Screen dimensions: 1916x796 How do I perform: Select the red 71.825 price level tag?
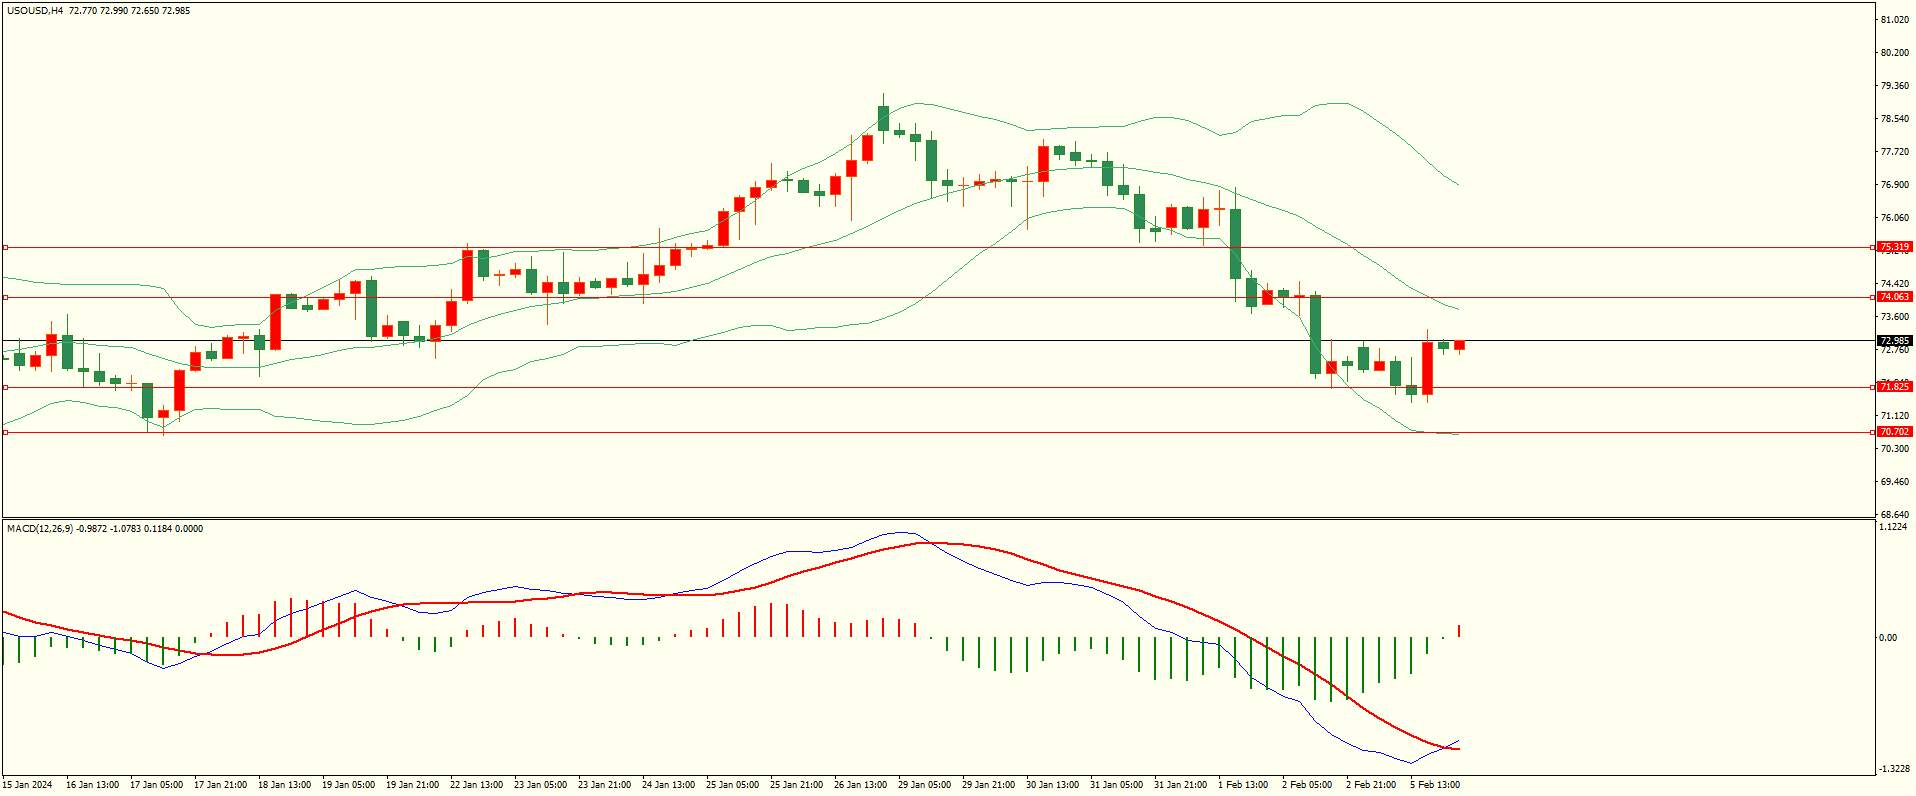click(x=1894, y=387)
